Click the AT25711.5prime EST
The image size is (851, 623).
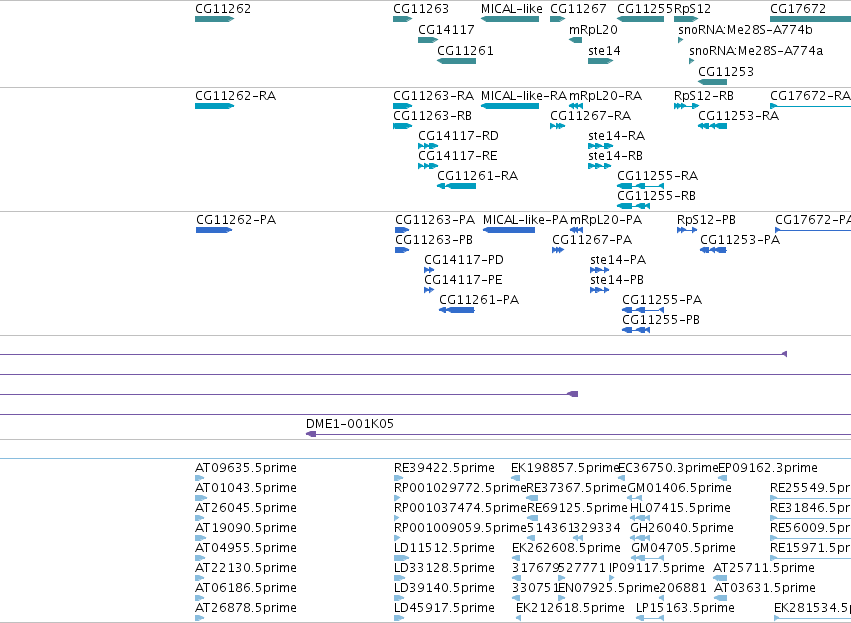tap(720, 578)
